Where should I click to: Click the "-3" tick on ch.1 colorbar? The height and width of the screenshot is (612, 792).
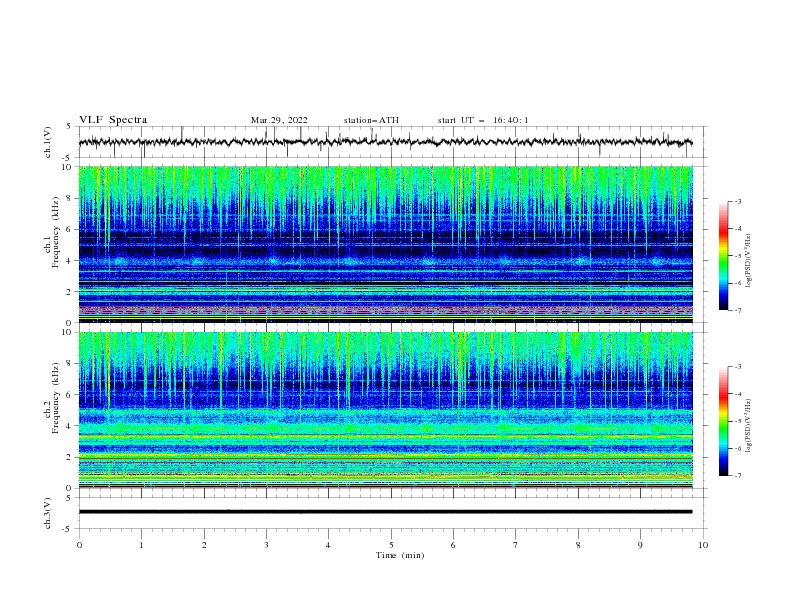(x=737, y=201)
